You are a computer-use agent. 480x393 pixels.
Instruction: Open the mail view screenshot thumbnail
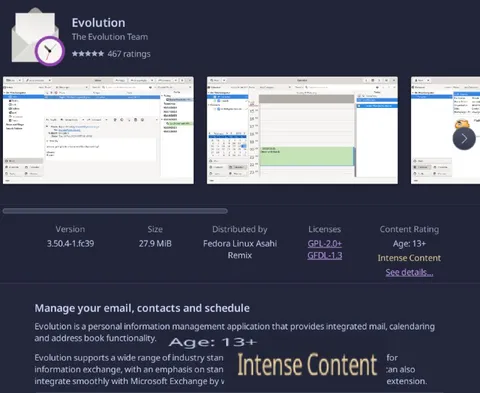(98, 130)
